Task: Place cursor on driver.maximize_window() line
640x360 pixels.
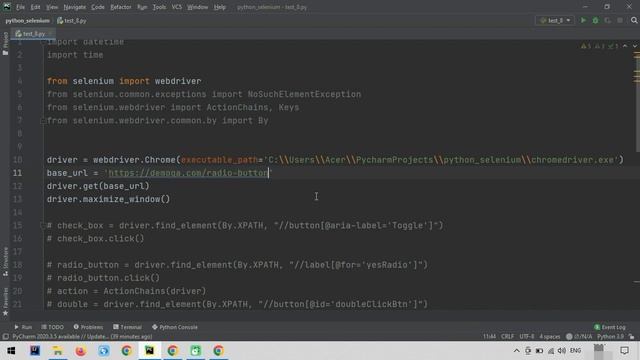Action: click(x=108, y=199)
